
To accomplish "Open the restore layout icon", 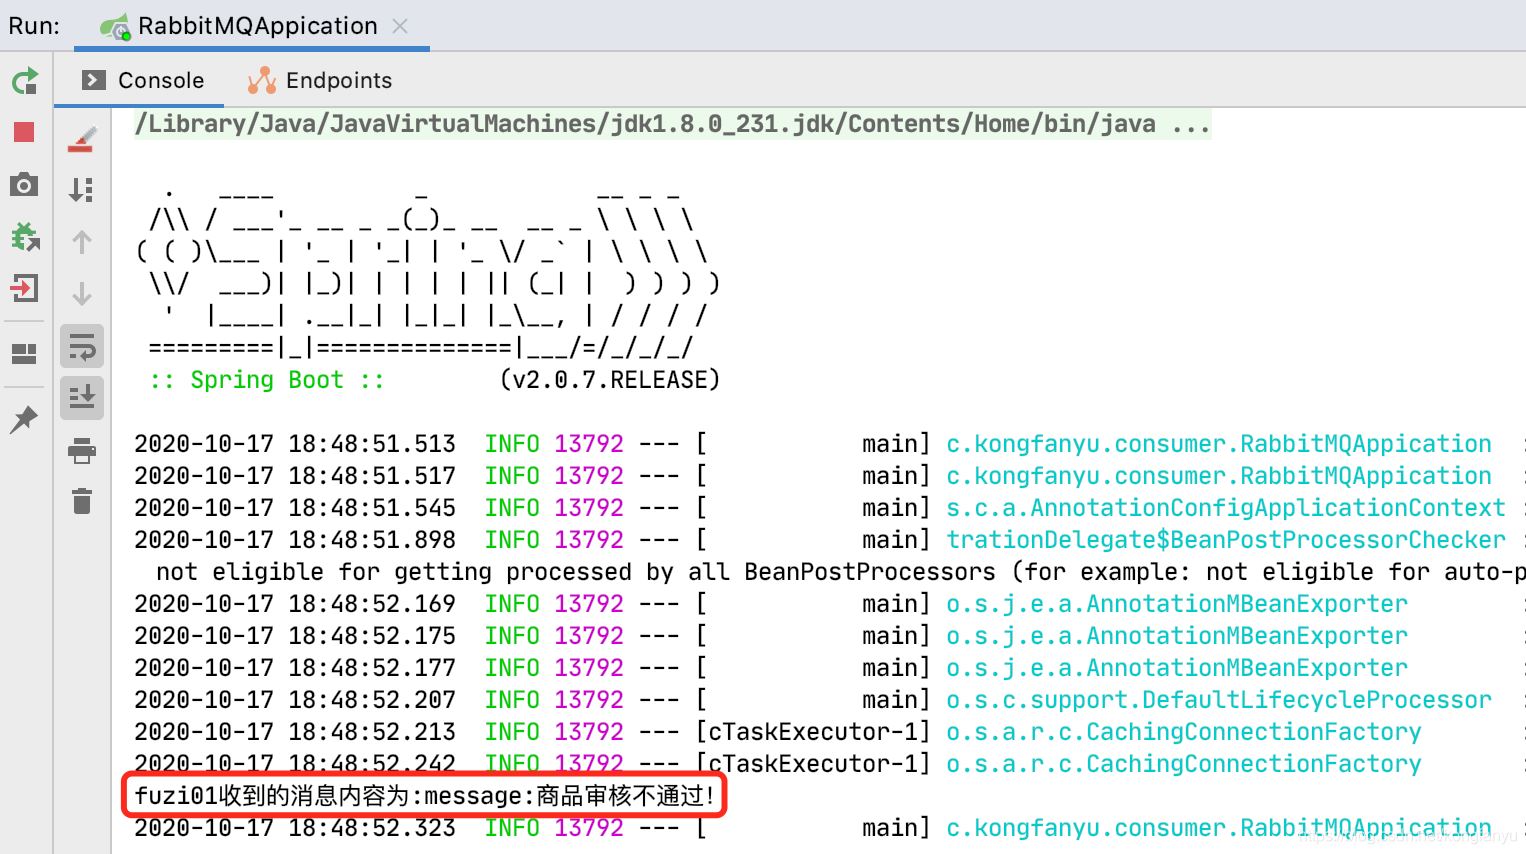I will coord(24,354).
